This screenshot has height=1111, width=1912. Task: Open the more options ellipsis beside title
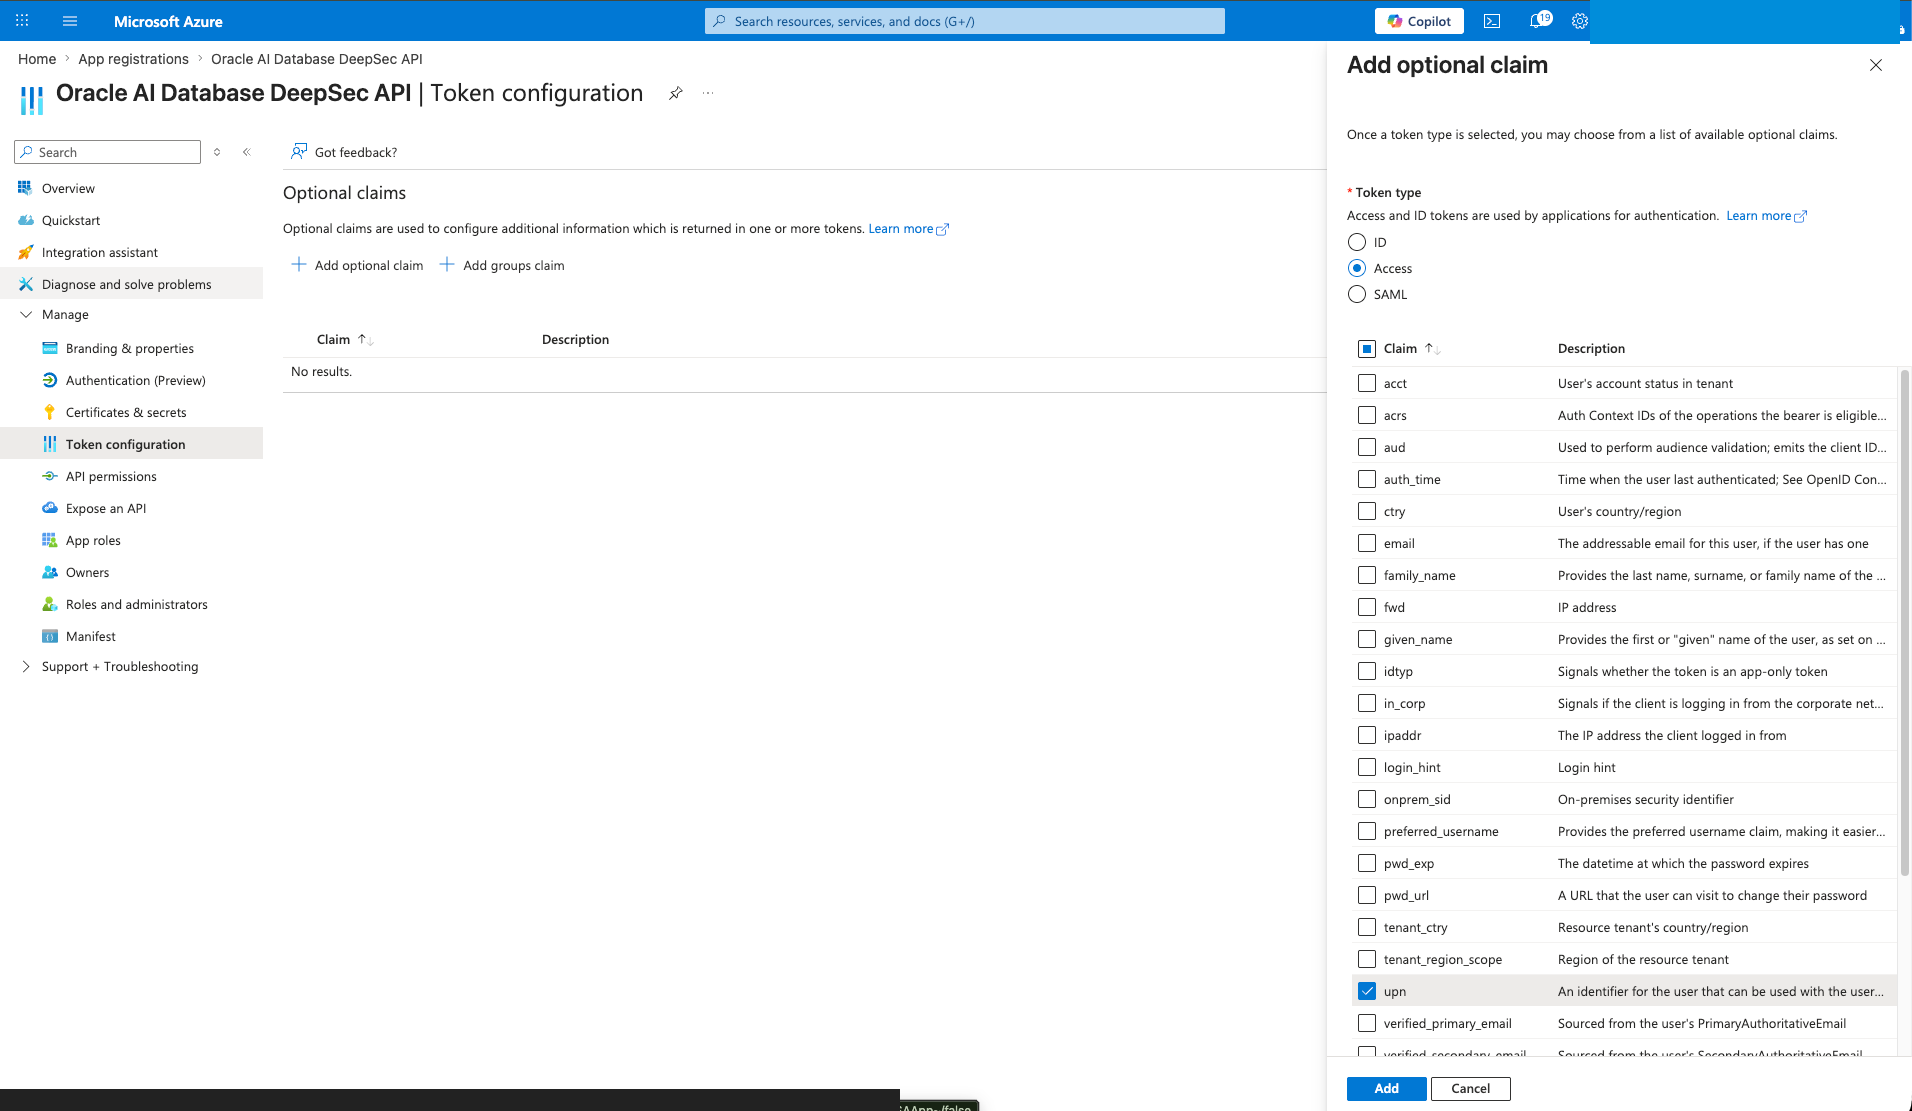pos(708,93)
